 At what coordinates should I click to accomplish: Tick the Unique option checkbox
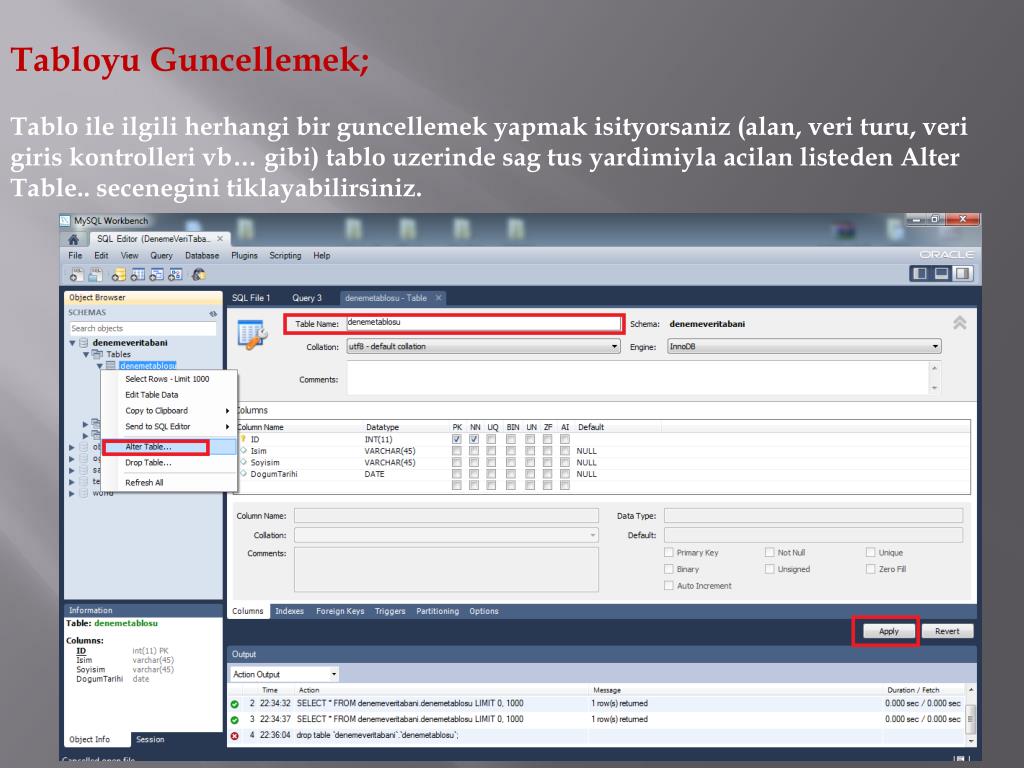(871, 552)
